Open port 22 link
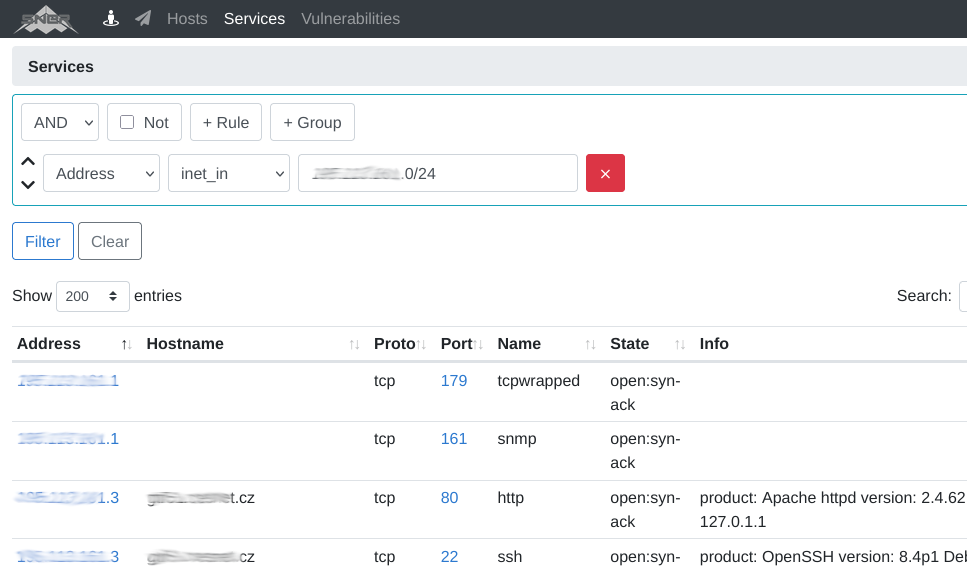967x570 pixels. [x=450, y=556]
